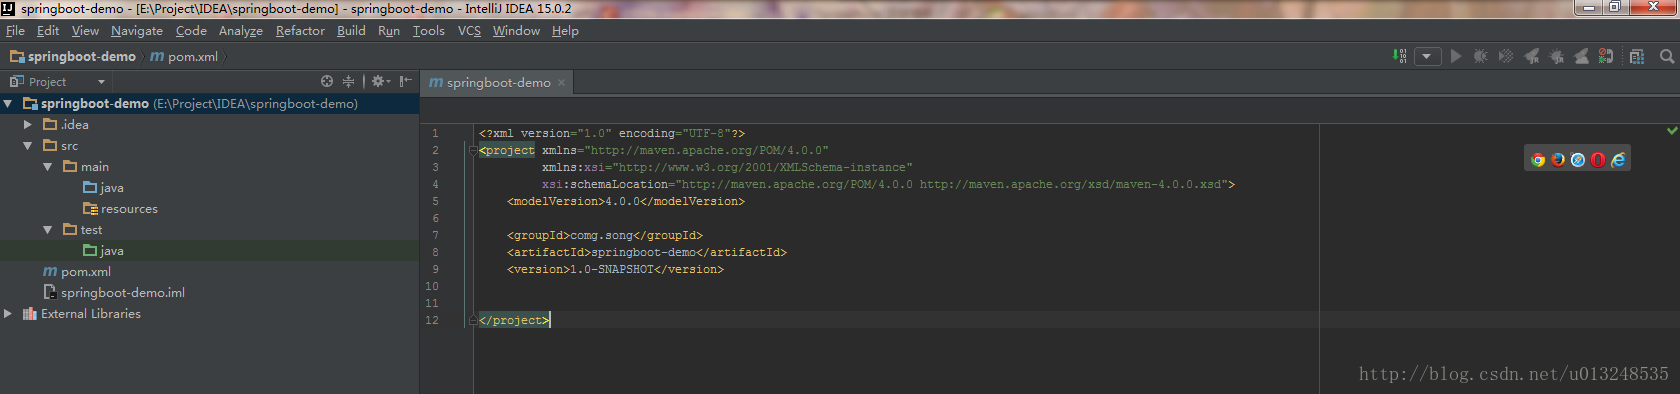Viewport: 1680px width, 394px height.
Task: Open the Project view selector dropdown
Action: [57, 81]
